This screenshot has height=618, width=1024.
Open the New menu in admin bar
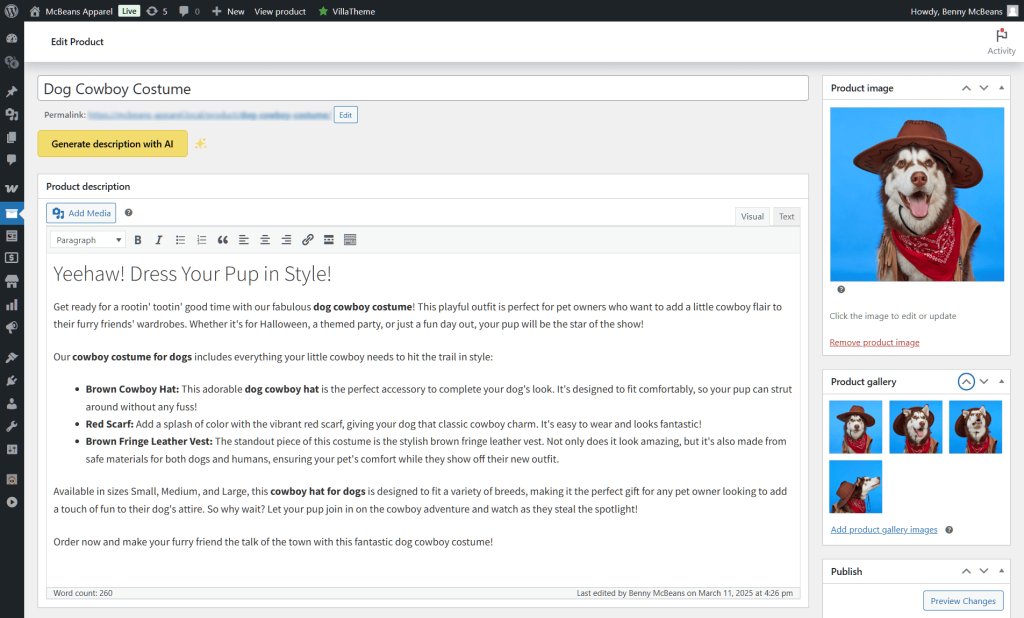[x=228, y=11]
